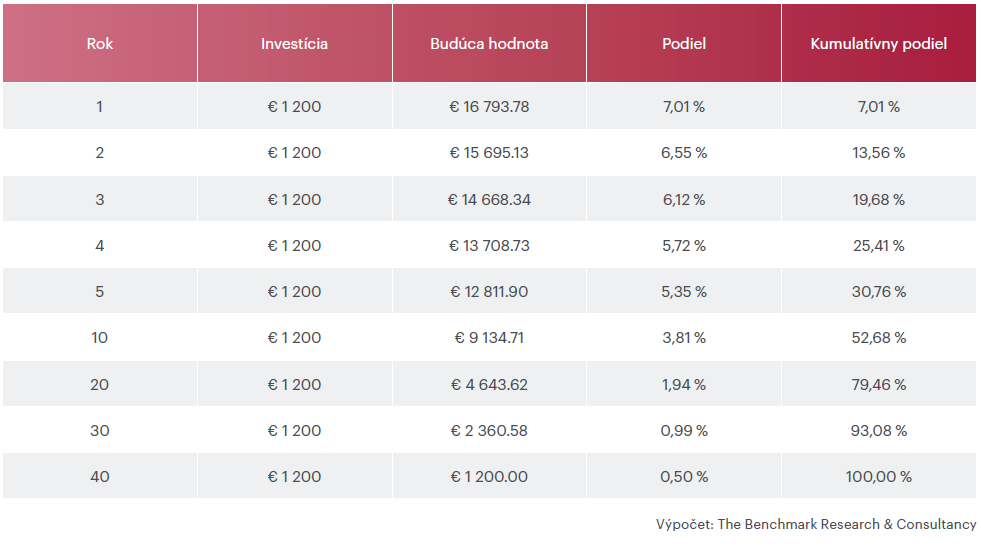Select the 79,46 % cumulative cell
Screen dimensions: 981x546
point(879,384)
